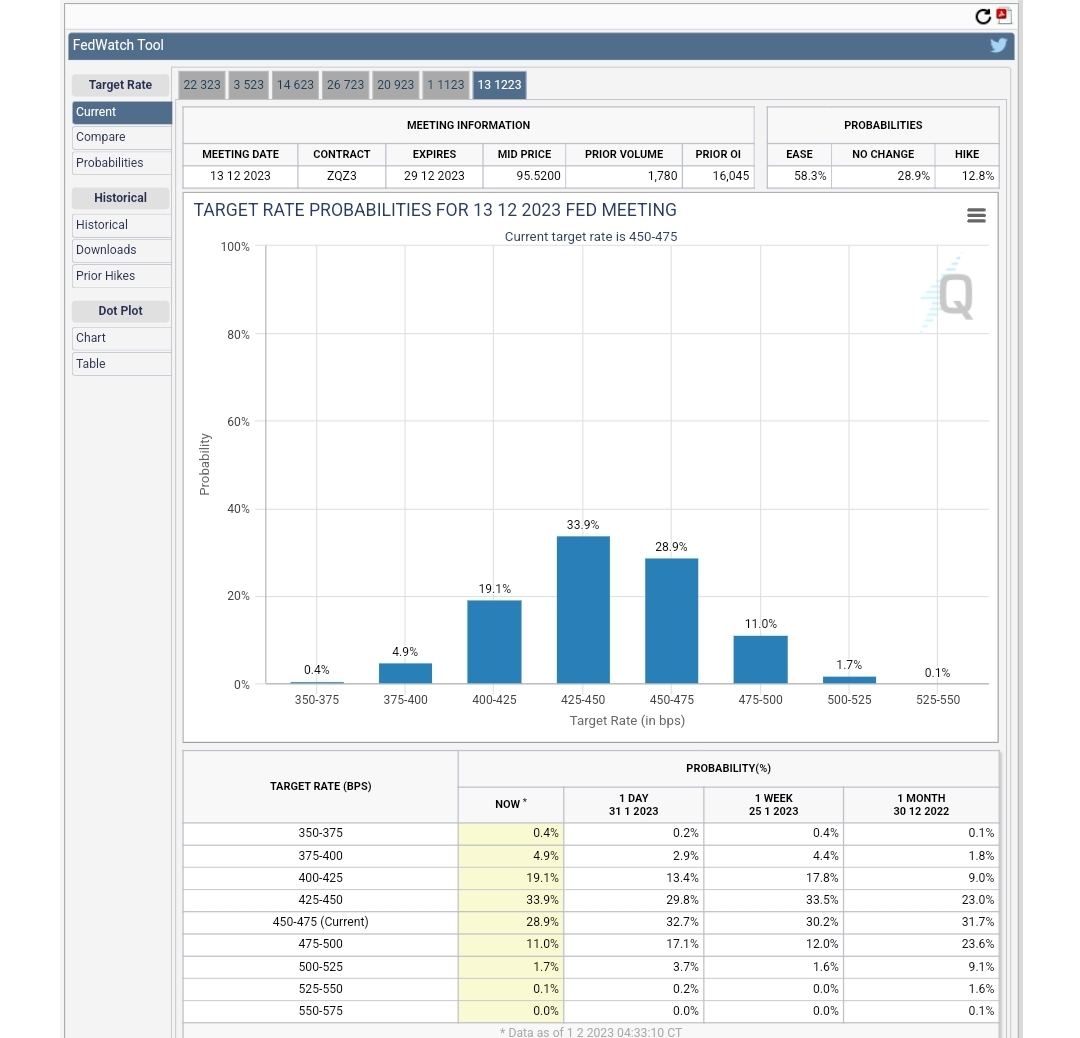Open the Probabilities sidebar item

pyautogui.click(x=122, y=163)
